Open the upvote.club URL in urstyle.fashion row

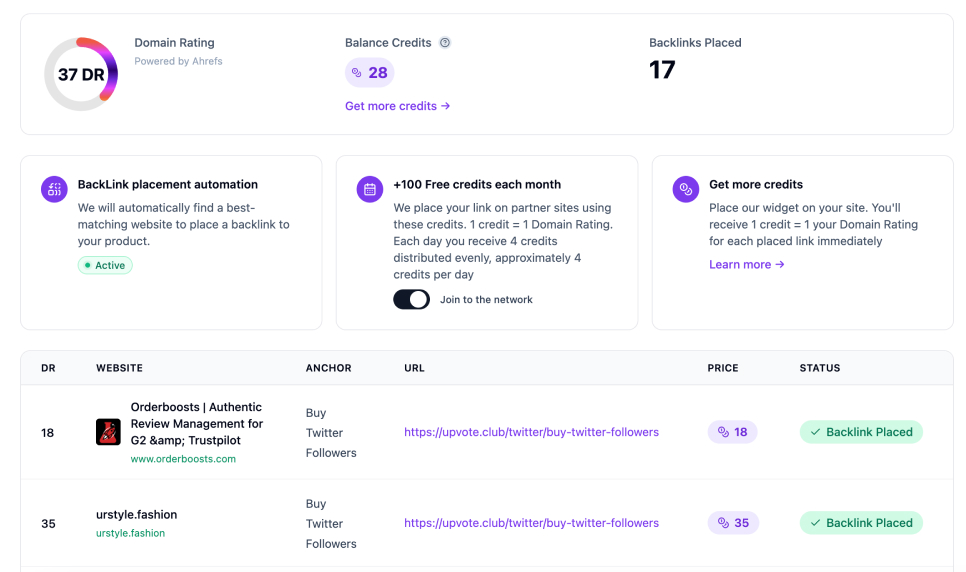(531, 523)
